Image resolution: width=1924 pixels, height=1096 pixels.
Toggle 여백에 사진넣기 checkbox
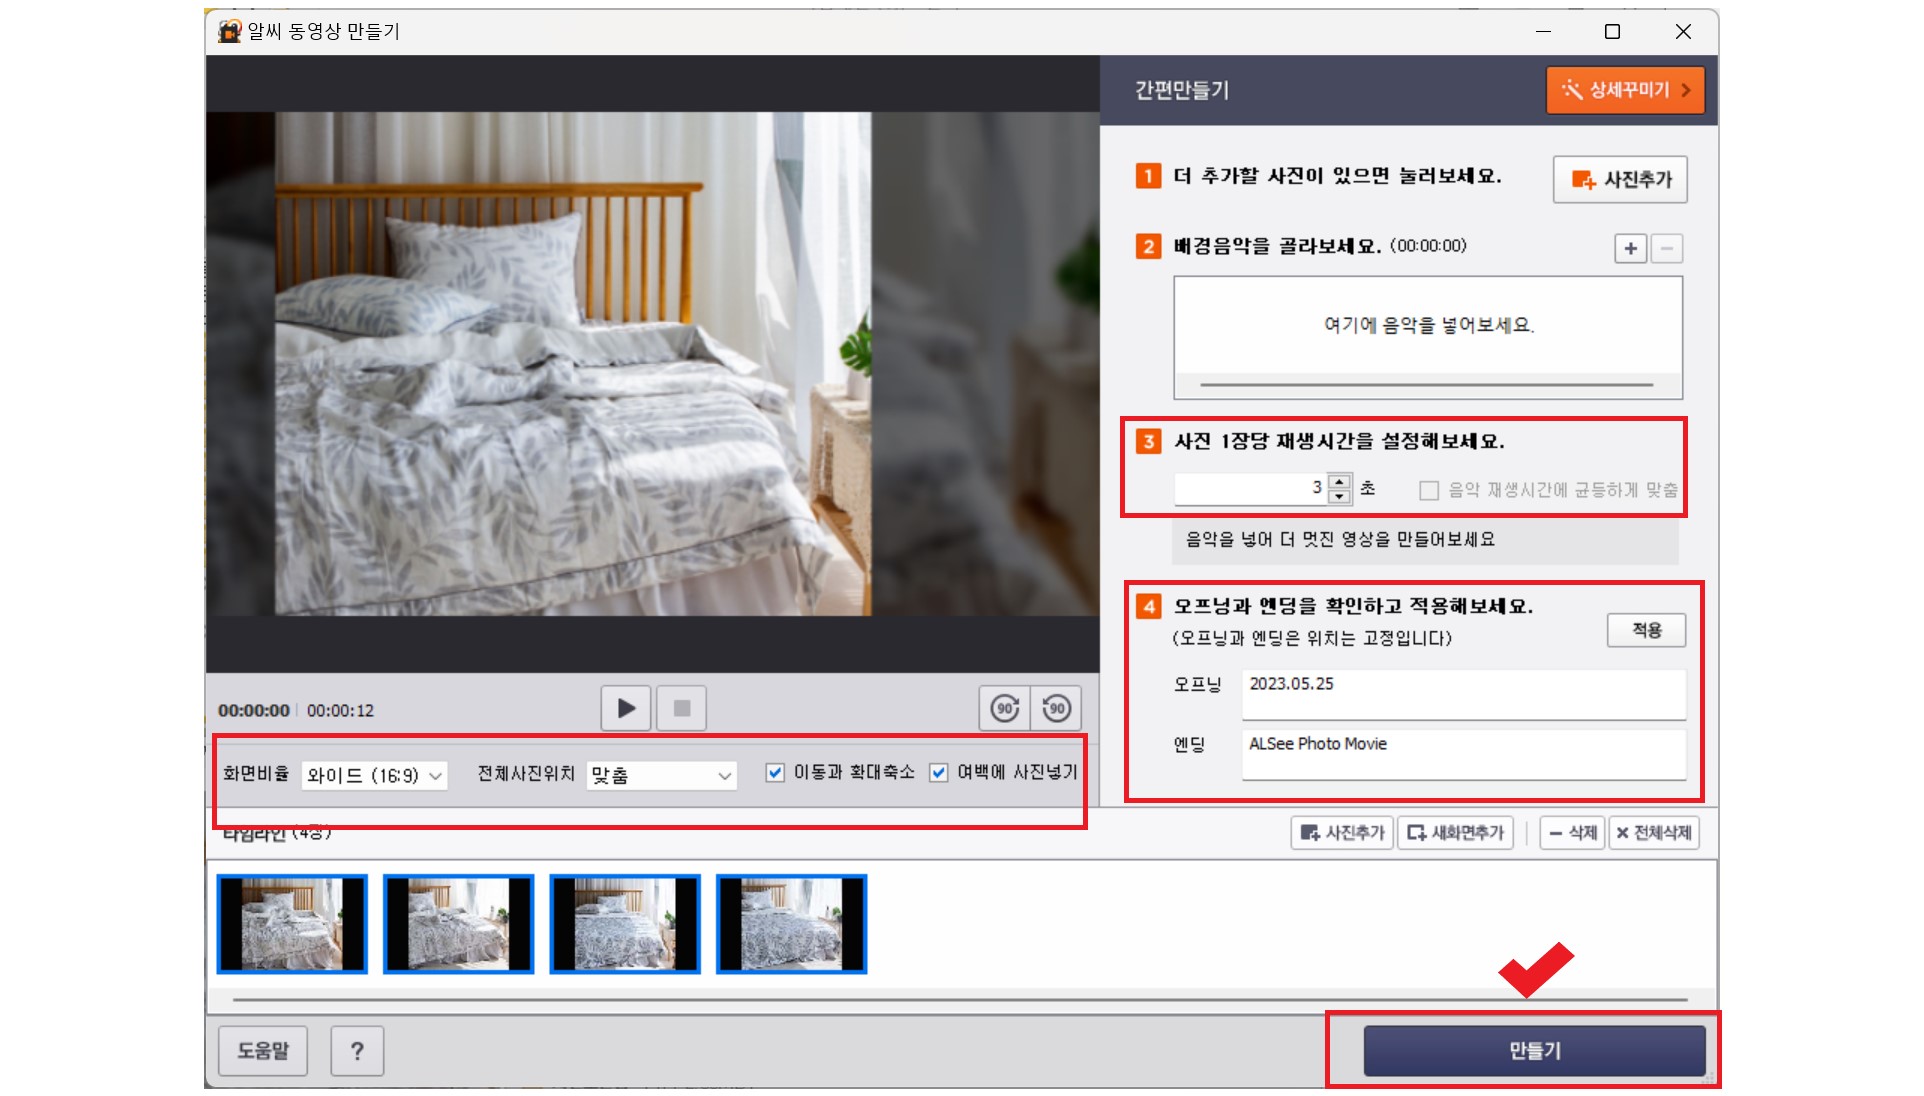[x=938, y=773]
